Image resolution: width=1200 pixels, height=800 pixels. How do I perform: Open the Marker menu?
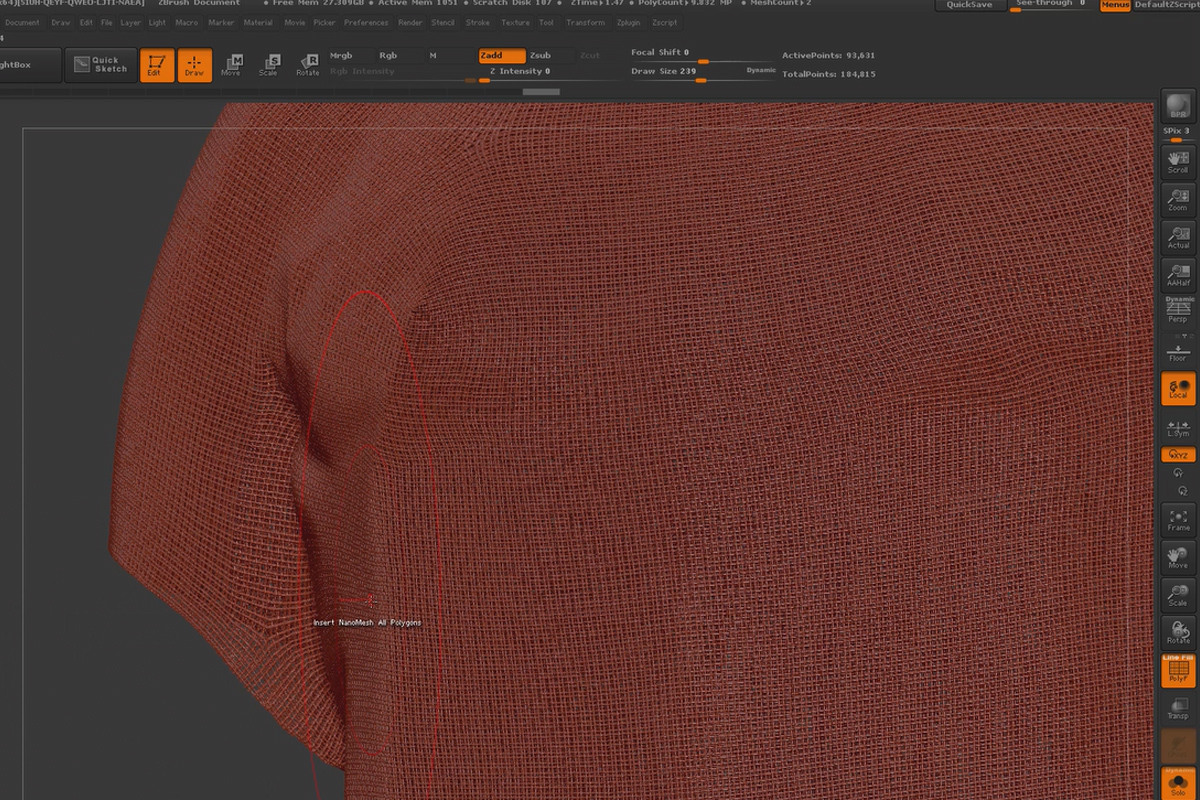221,22
